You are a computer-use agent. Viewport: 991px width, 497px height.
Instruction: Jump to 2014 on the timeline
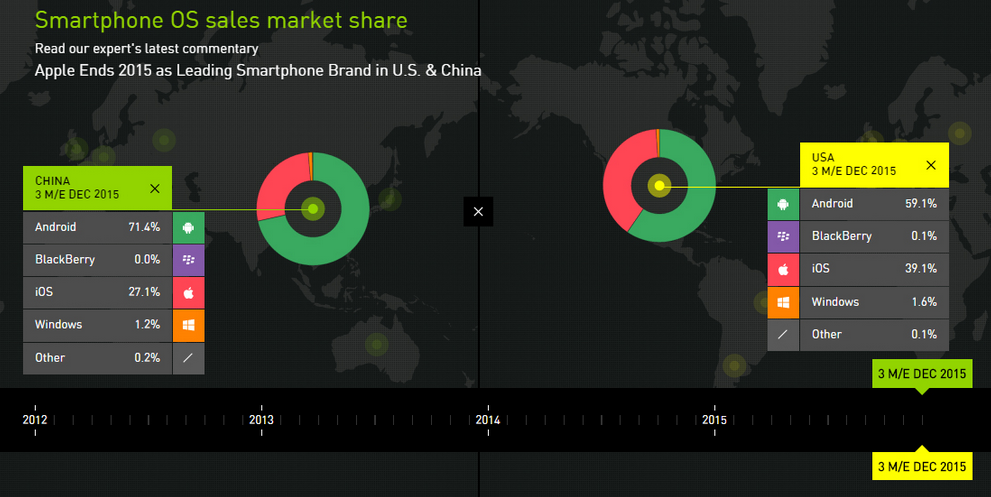(488, 420)
